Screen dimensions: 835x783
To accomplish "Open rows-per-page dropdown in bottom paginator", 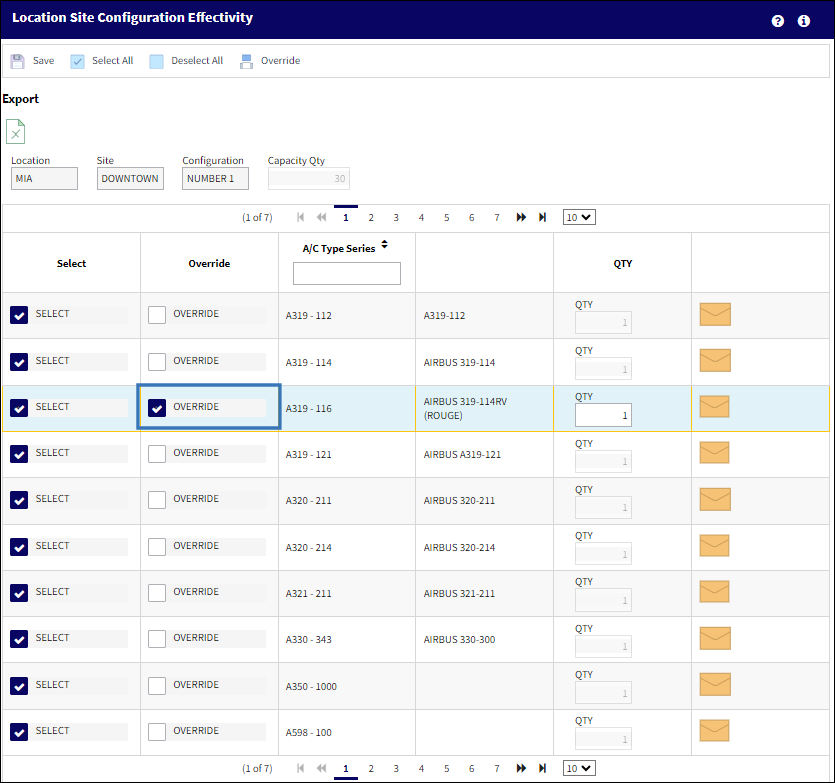I will pos(579,768).
